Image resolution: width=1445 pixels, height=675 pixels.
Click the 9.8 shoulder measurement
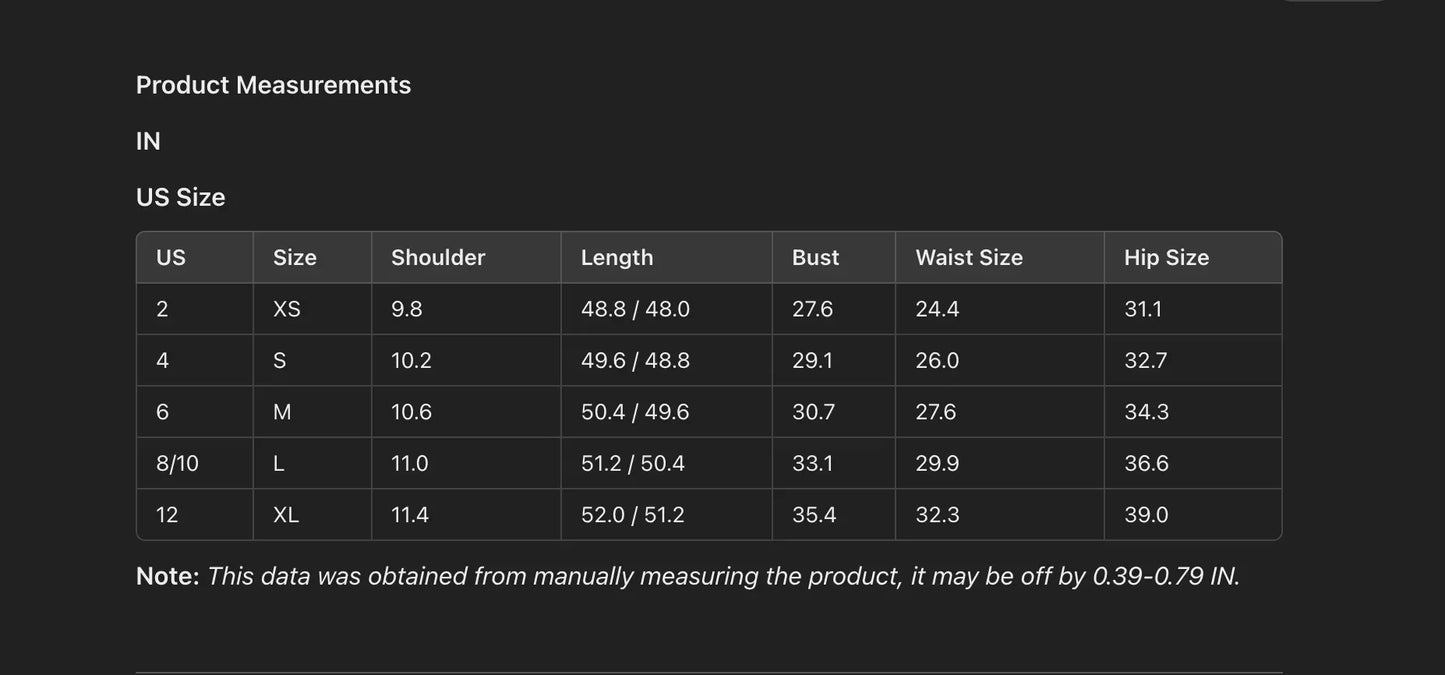pyautogui.click(x=407, y=309)
